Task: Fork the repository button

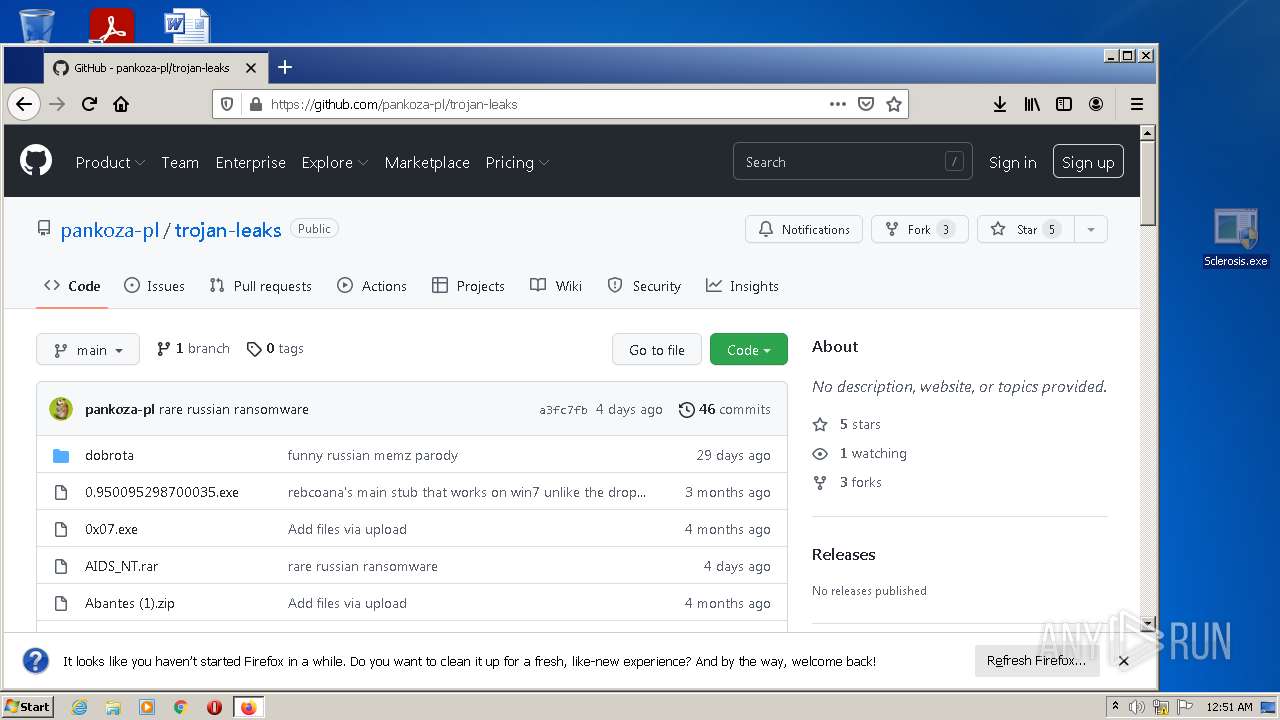Action: coord(919,229)
